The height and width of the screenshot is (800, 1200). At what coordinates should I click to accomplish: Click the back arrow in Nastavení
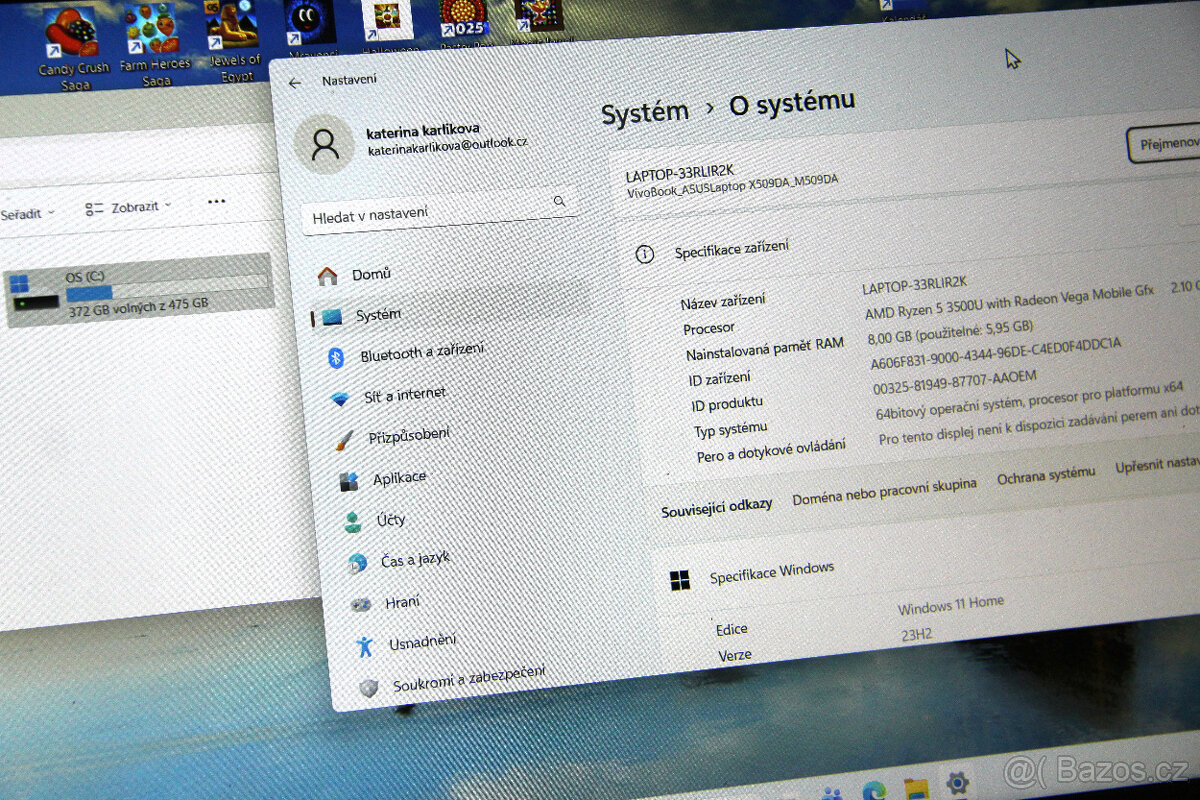click(294, 84)
